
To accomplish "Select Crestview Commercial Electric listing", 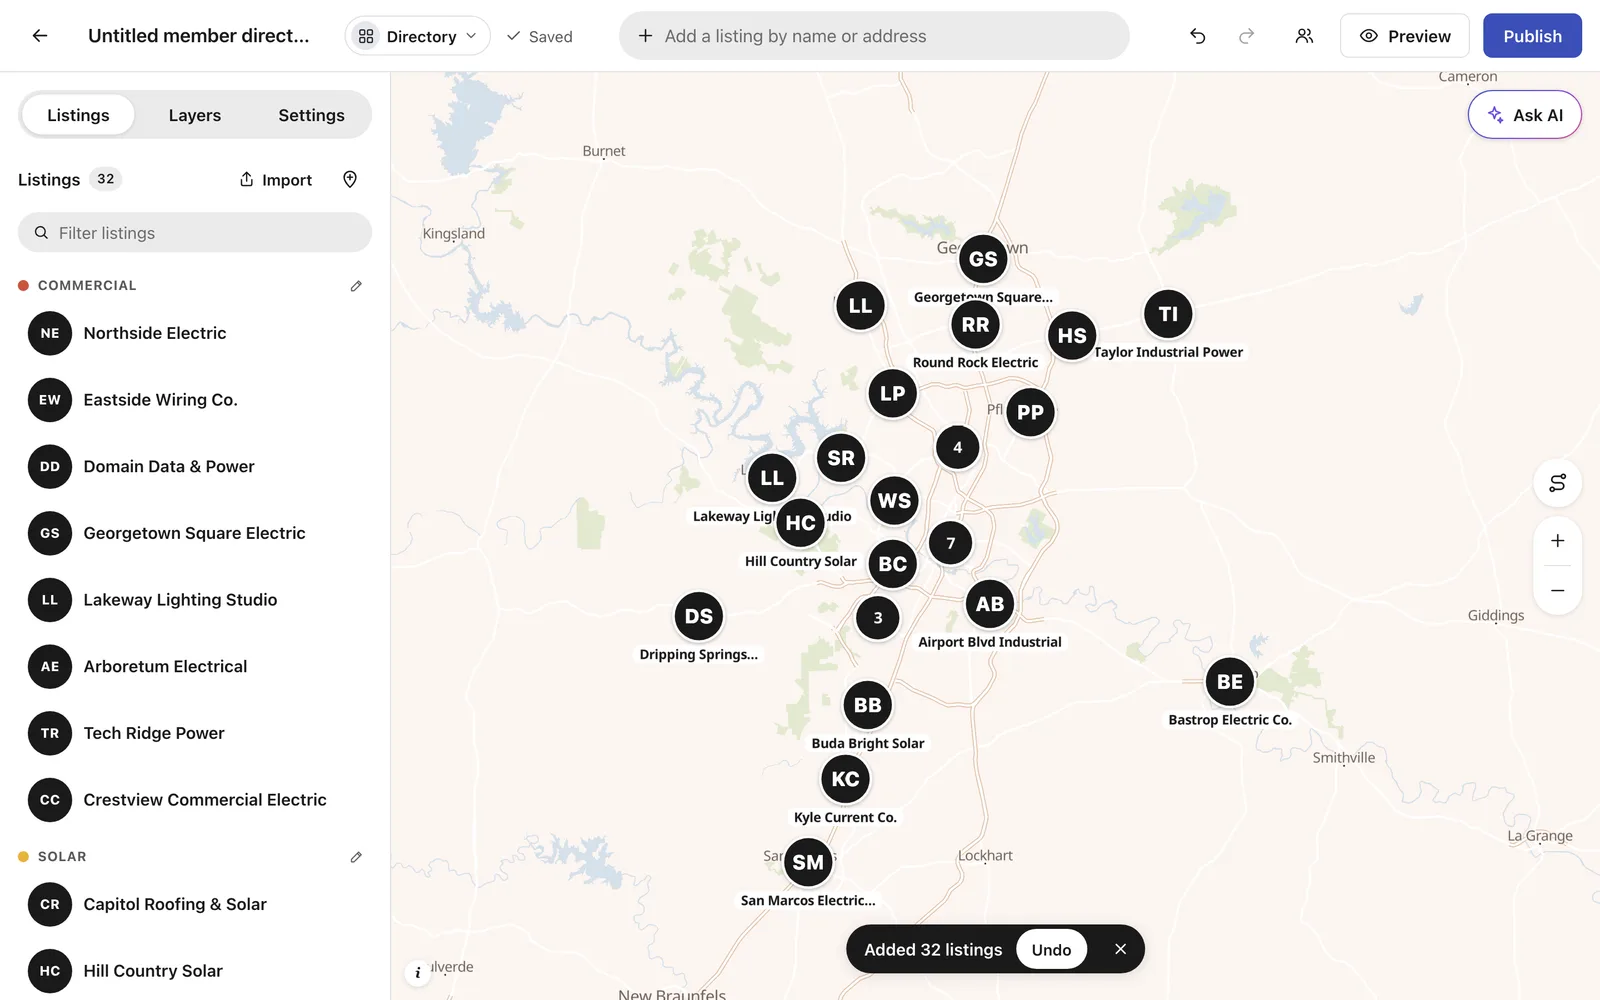I will point(195,800).
